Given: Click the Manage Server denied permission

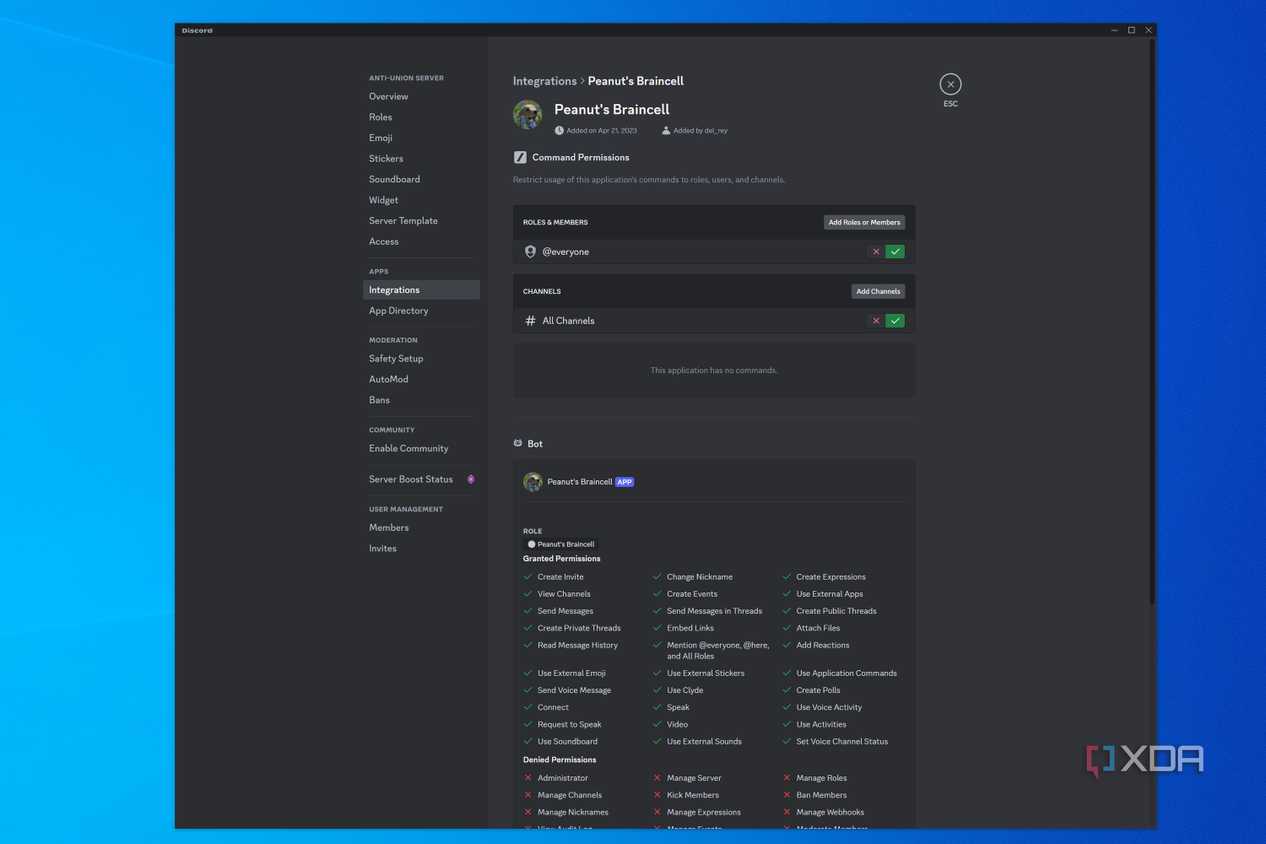Looking at the screenshot, I should pos(694,778).
